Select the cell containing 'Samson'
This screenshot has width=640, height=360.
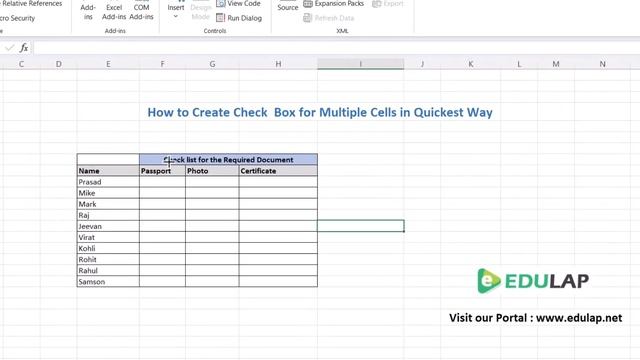tap(108, 281)
